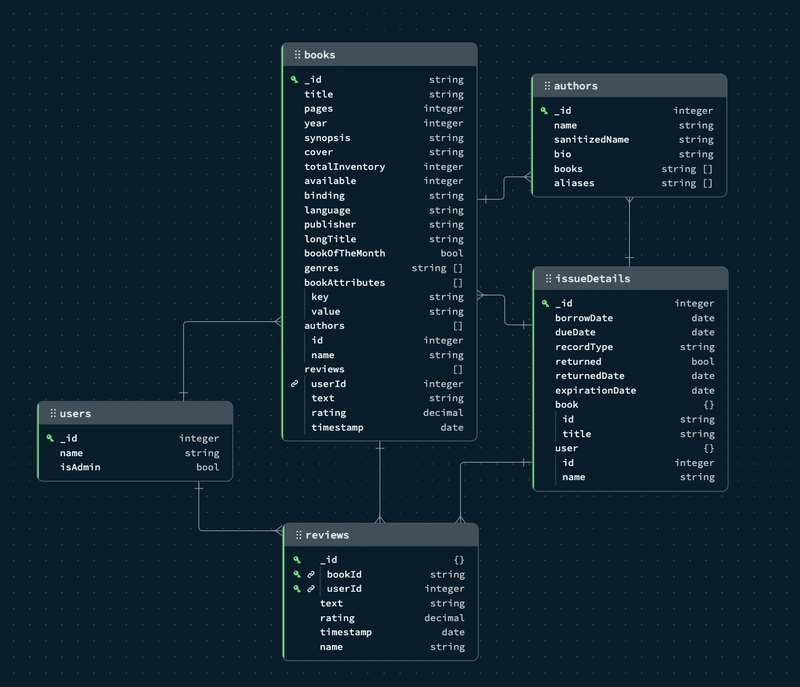800x687 pixels.
Task: Click the key icon beside authors _id
Action: 544,111
